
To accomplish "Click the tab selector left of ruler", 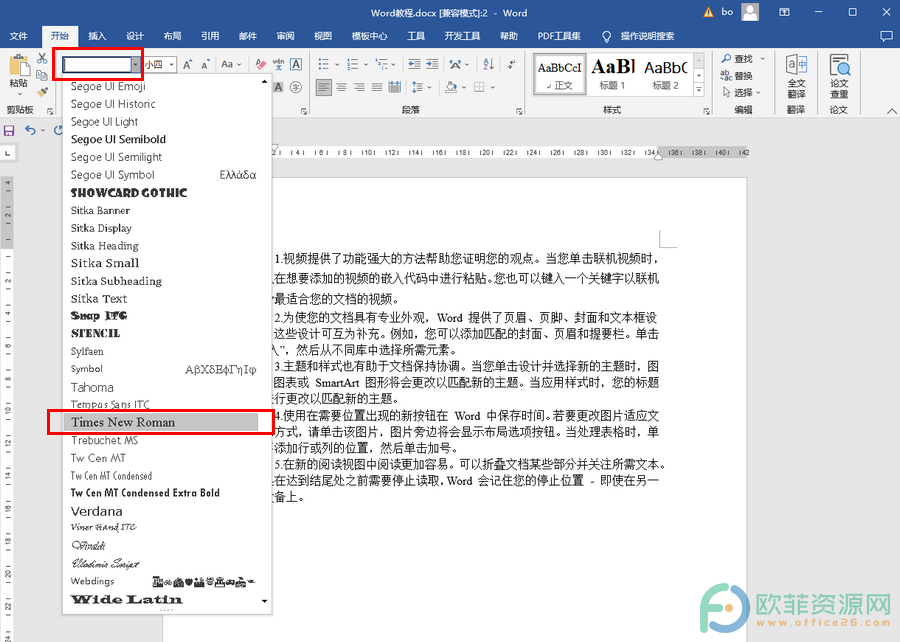I will tap(8, 153).
